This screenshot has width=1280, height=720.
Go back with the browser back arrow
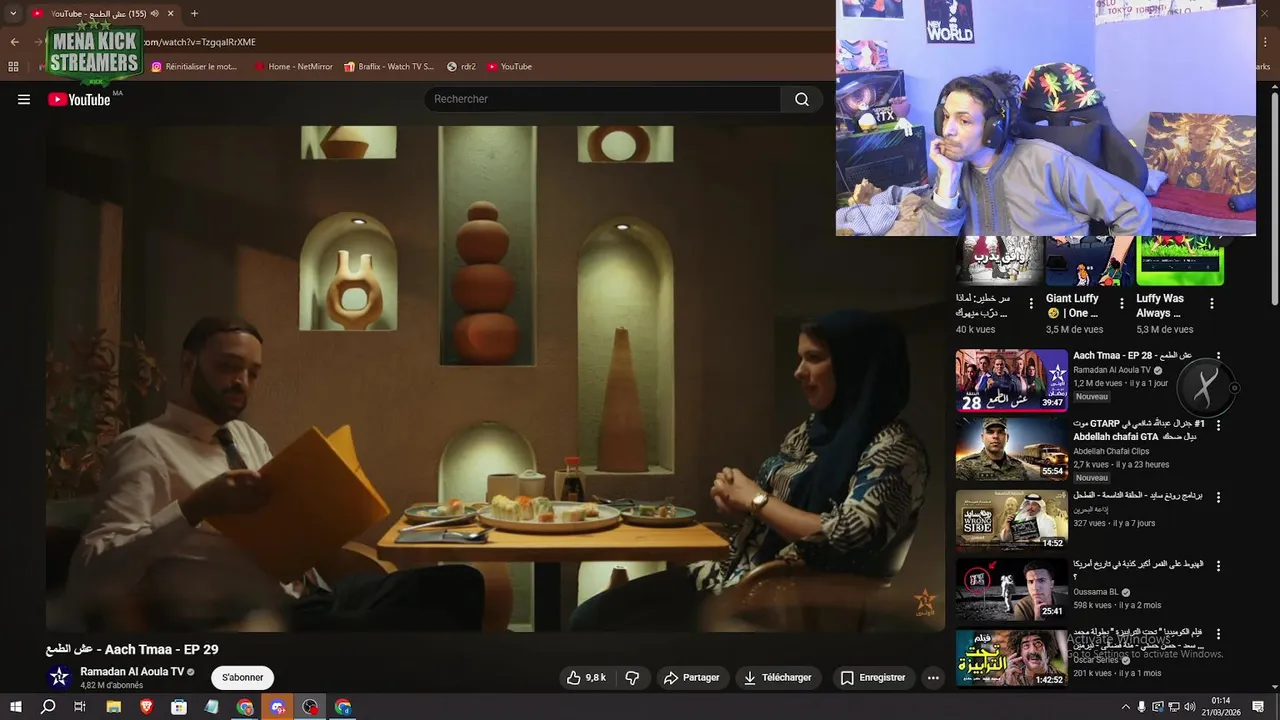click(x=14, y=42)
